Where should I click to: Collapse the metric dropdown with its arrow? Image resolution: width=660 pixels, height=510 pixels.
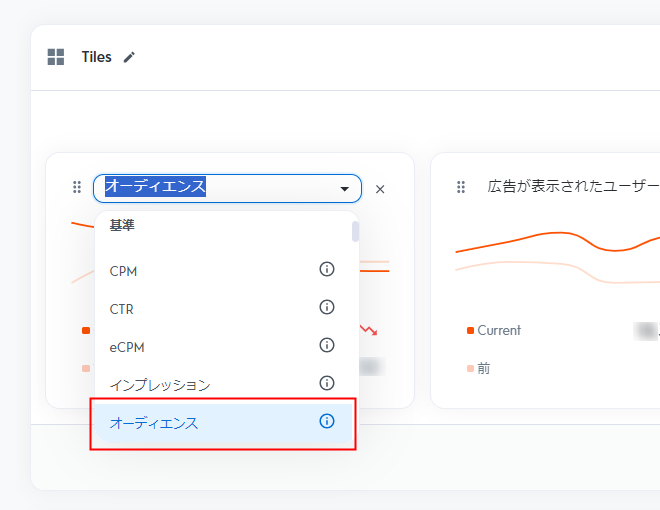[344, 189]
